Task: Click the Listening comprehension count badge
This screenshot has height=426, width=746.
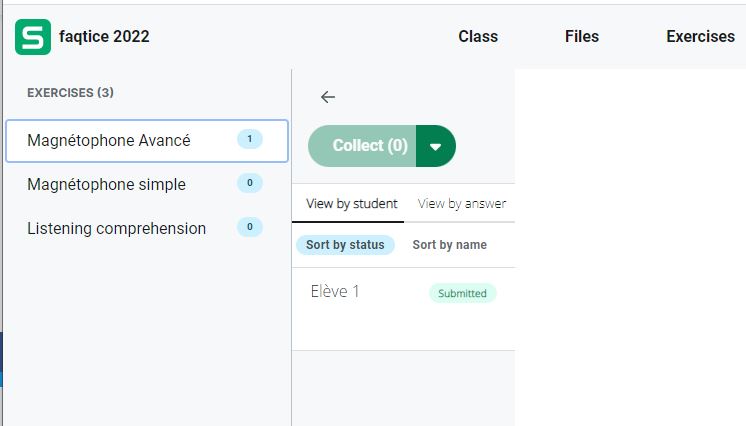Action: 249,227
